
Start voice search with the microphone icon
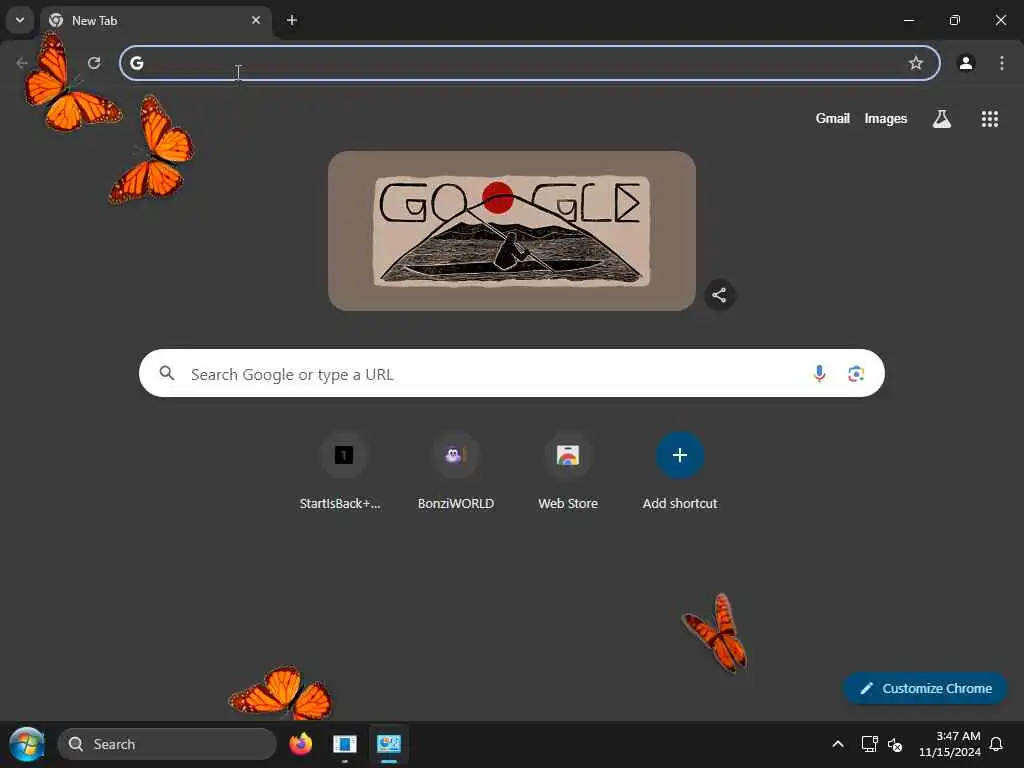tap(819, 374)
